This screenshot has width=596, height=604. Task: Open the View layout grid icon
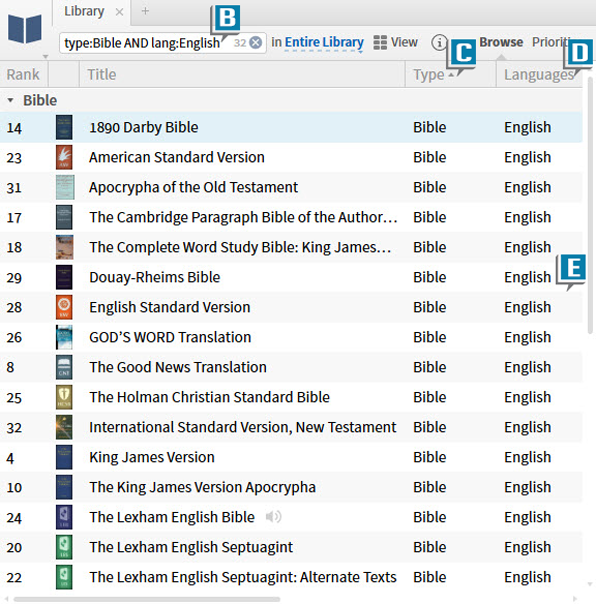coord(380,42)
